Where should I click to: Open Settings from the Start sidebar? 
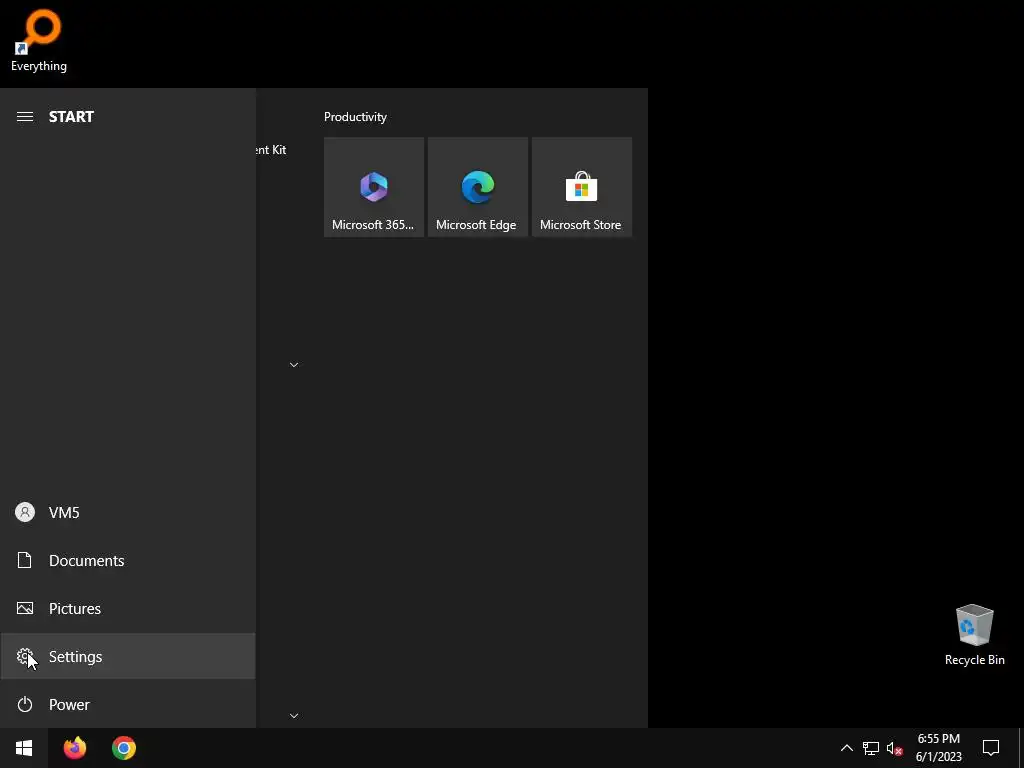[x=127, y=656]
